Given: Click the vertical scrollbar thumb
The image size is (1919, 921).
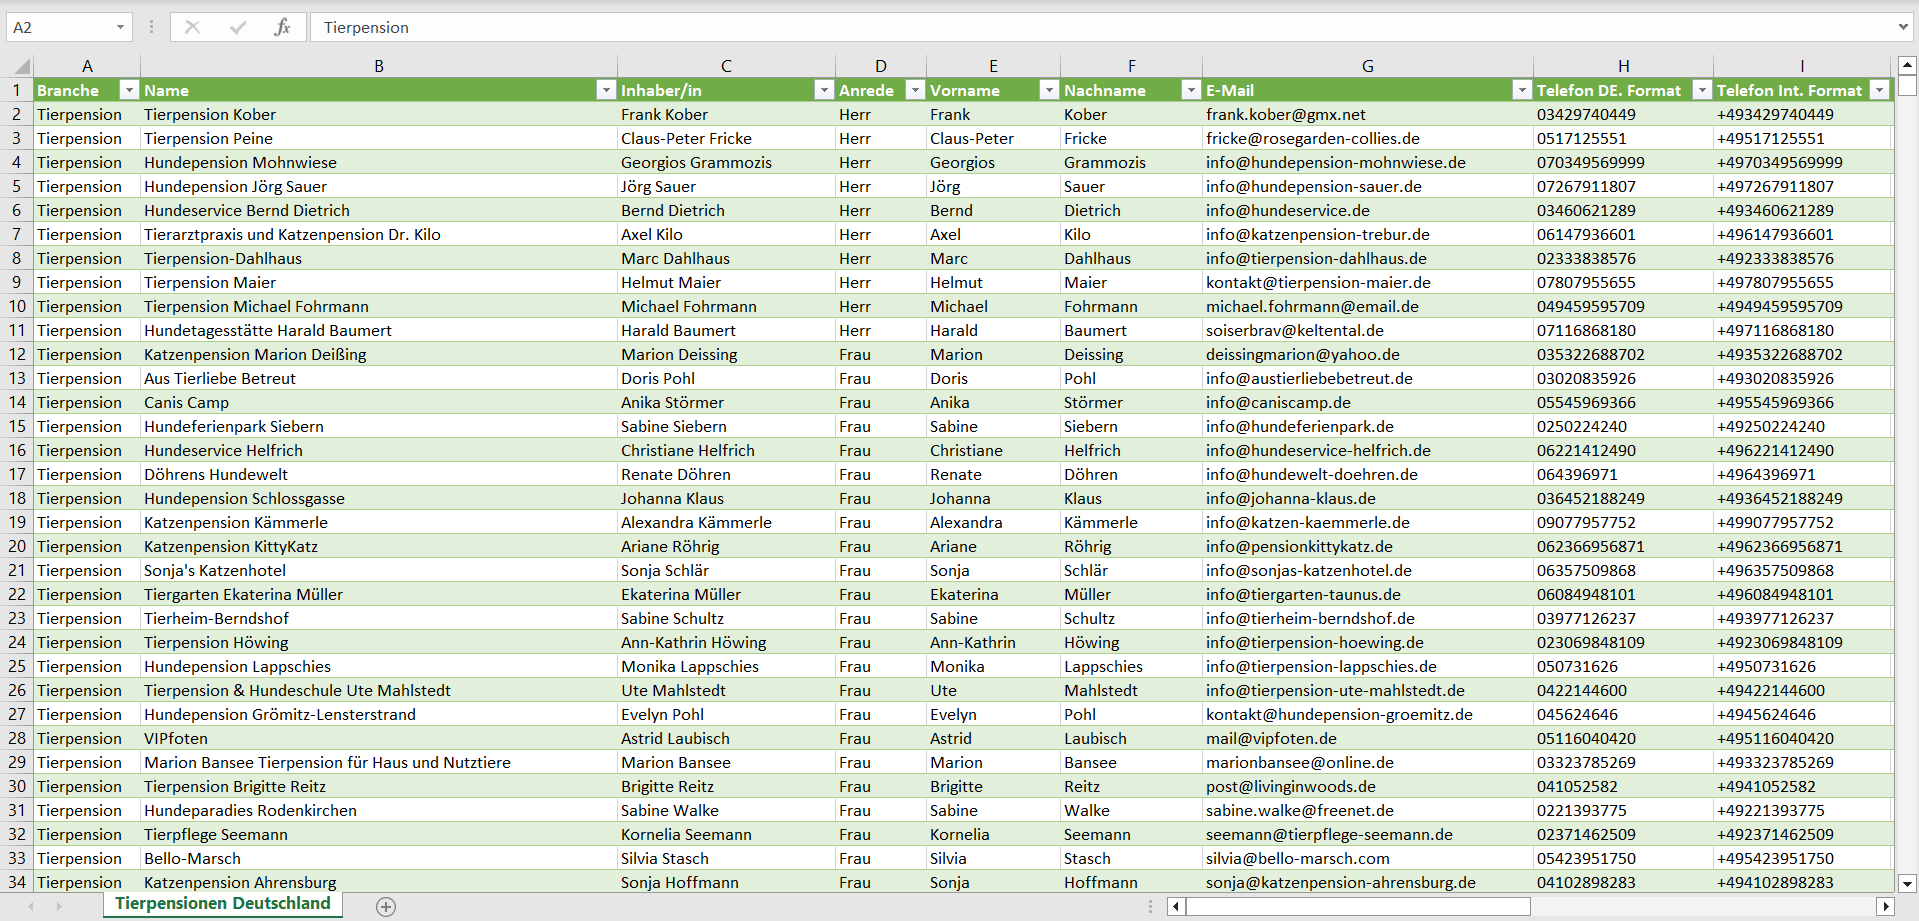Looking at the screenshot, I should pos(1907,86).
